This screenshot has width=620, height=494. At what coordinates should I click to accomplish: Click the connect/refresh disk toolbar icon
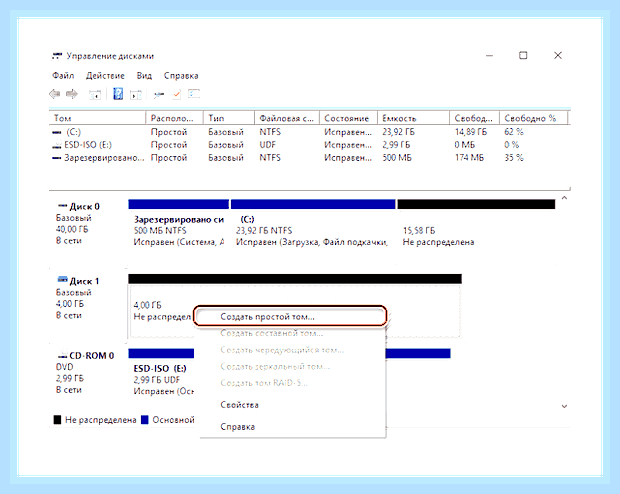click(159, 95)
